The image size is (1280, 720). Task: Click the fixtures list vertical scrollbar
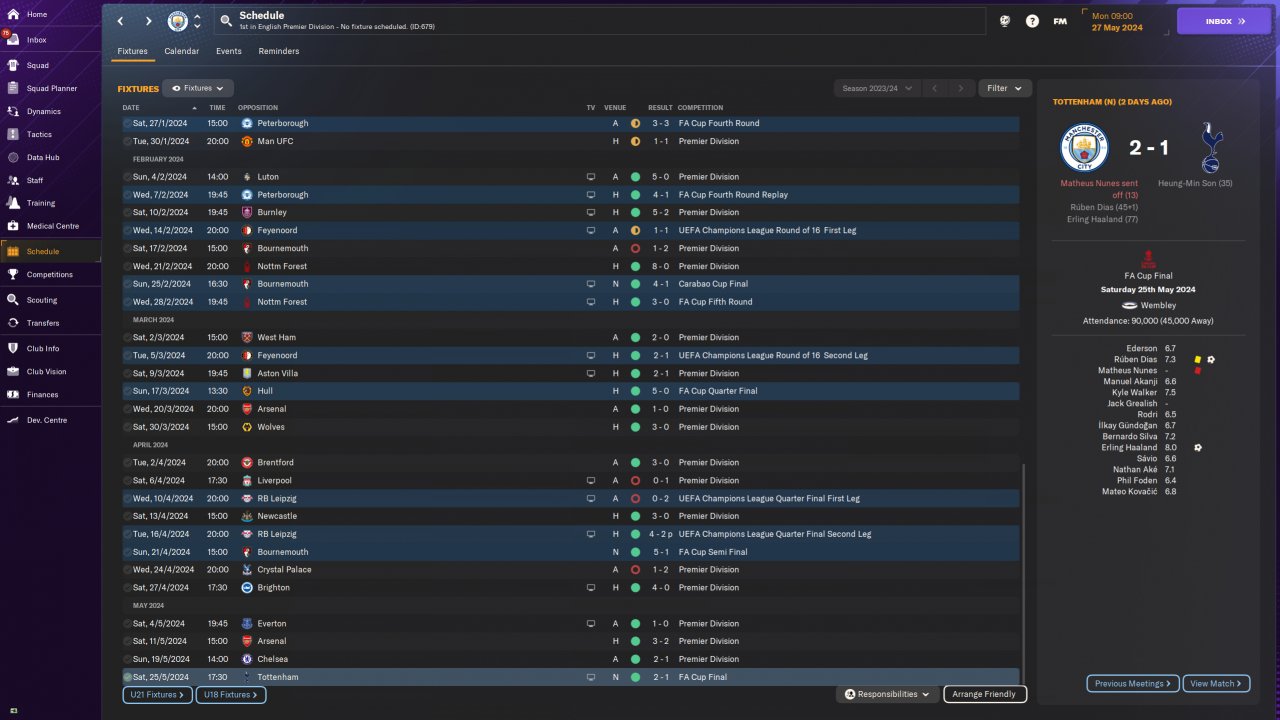[x=1025, y=572]
